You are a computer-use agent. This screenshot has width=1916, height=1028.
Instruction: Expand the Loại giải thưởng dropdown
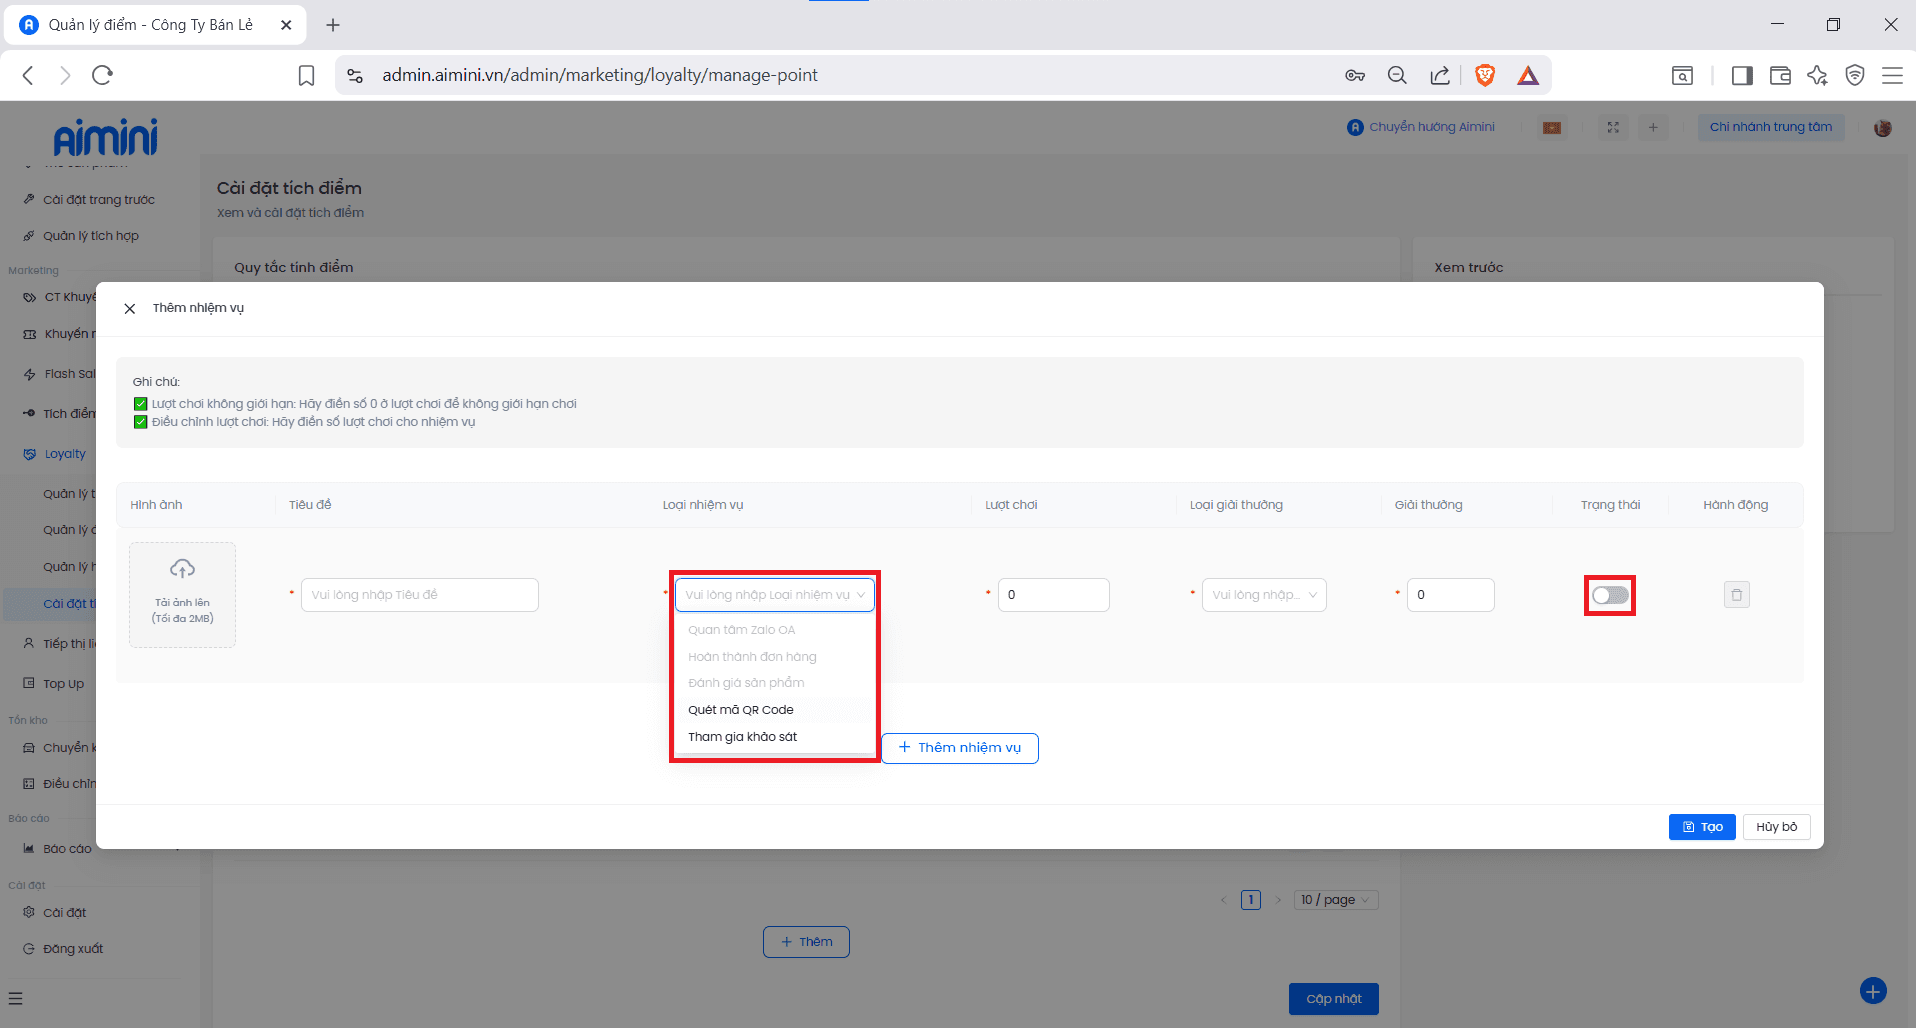pyautogui.click(x=1263, y=595)
